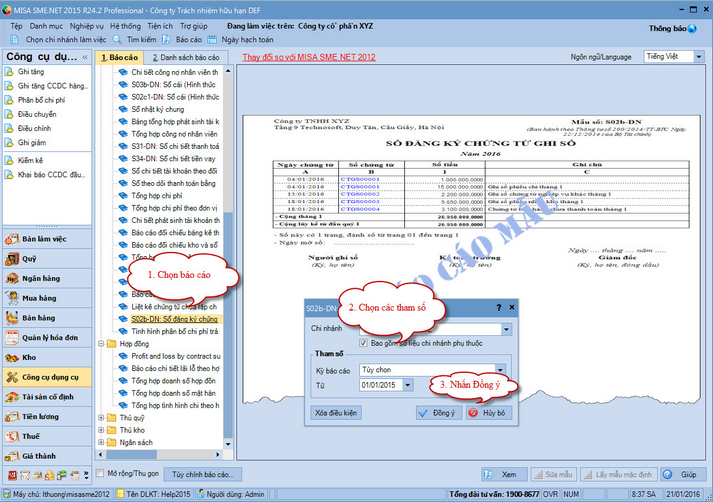Open the Tiền lương module
713x502 pixels.
click(x=47, y=417)
